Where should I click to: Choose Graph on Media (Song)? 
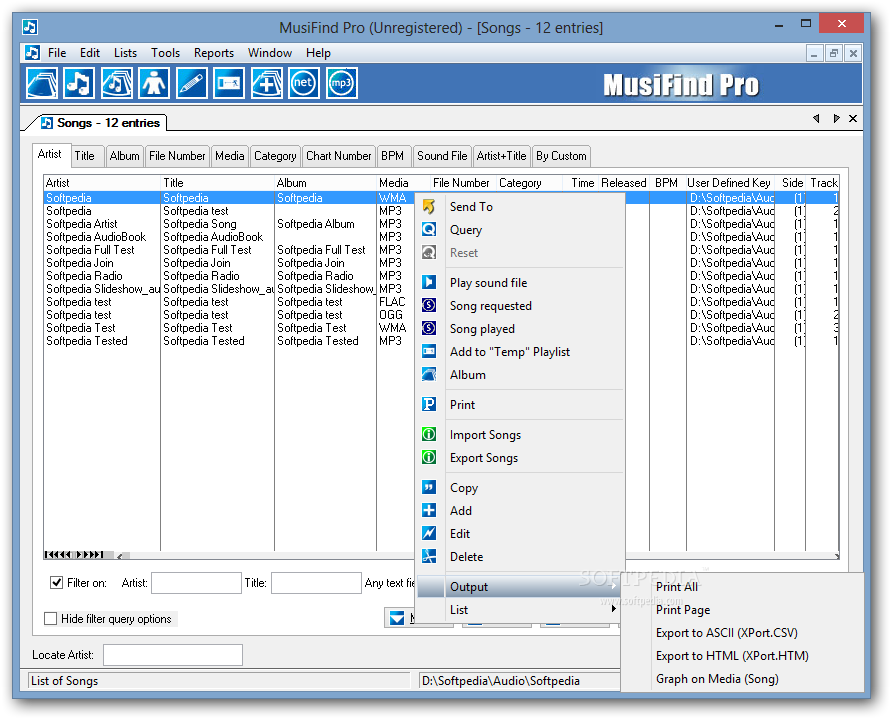[x=717, y=679]
